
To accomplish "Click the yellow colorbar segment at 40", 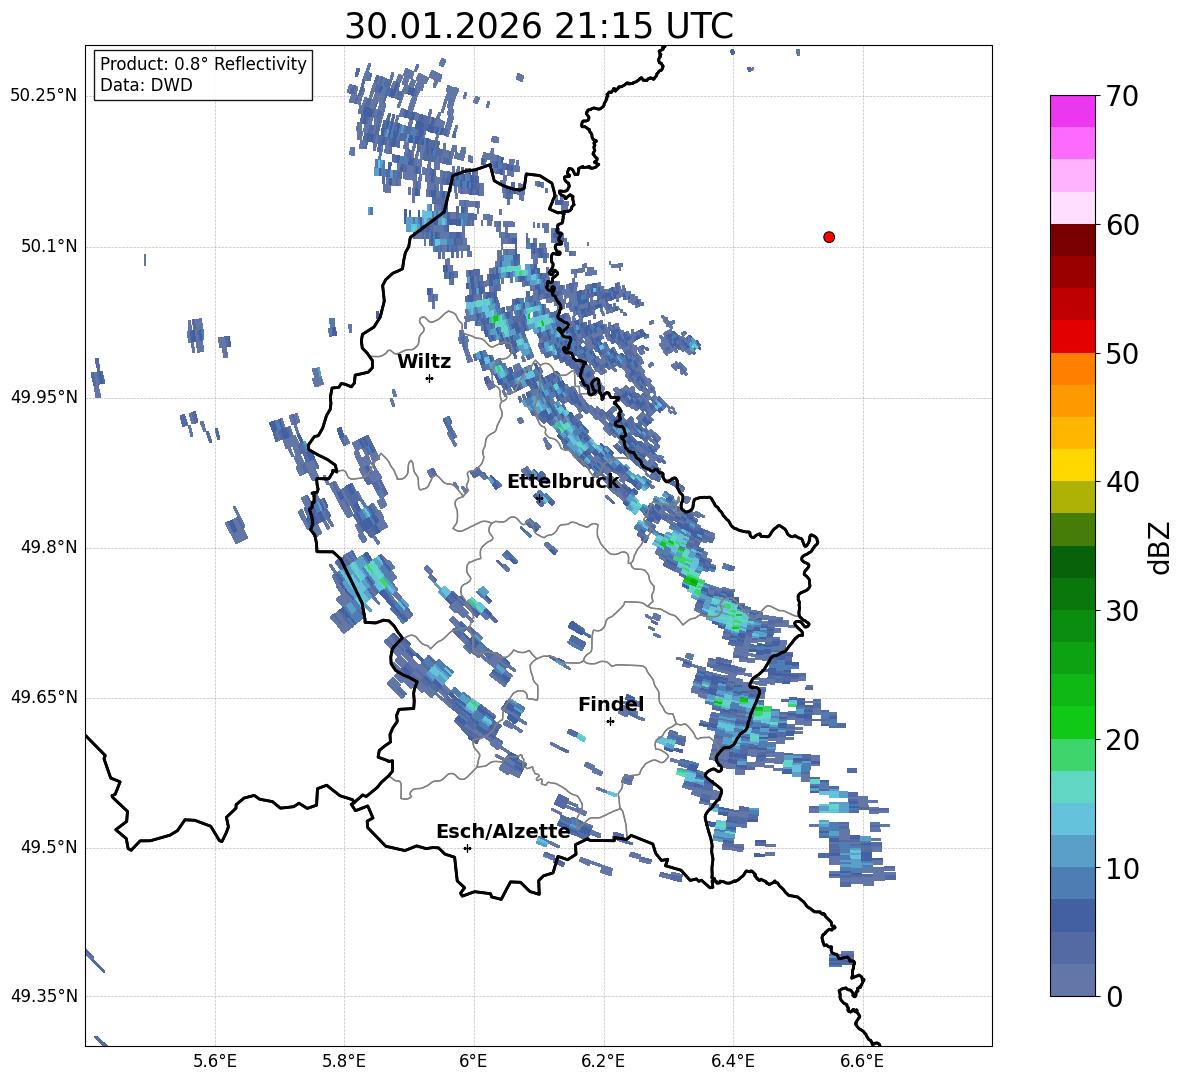I will point(1072,465).
